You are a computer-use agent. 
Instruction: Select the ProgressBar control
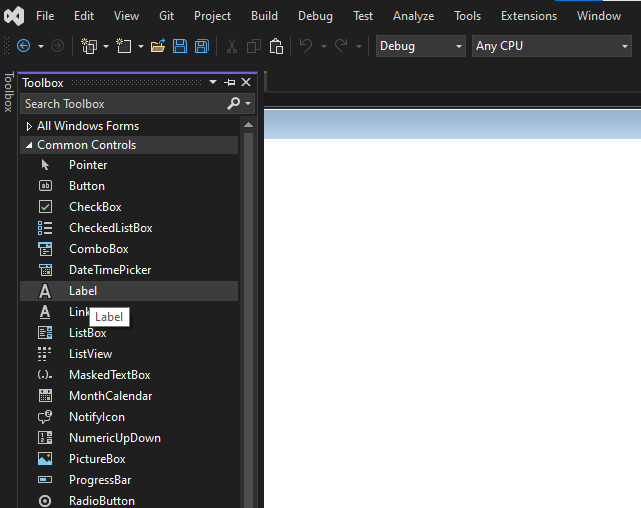pyautogui.click(x=129, y=480)
